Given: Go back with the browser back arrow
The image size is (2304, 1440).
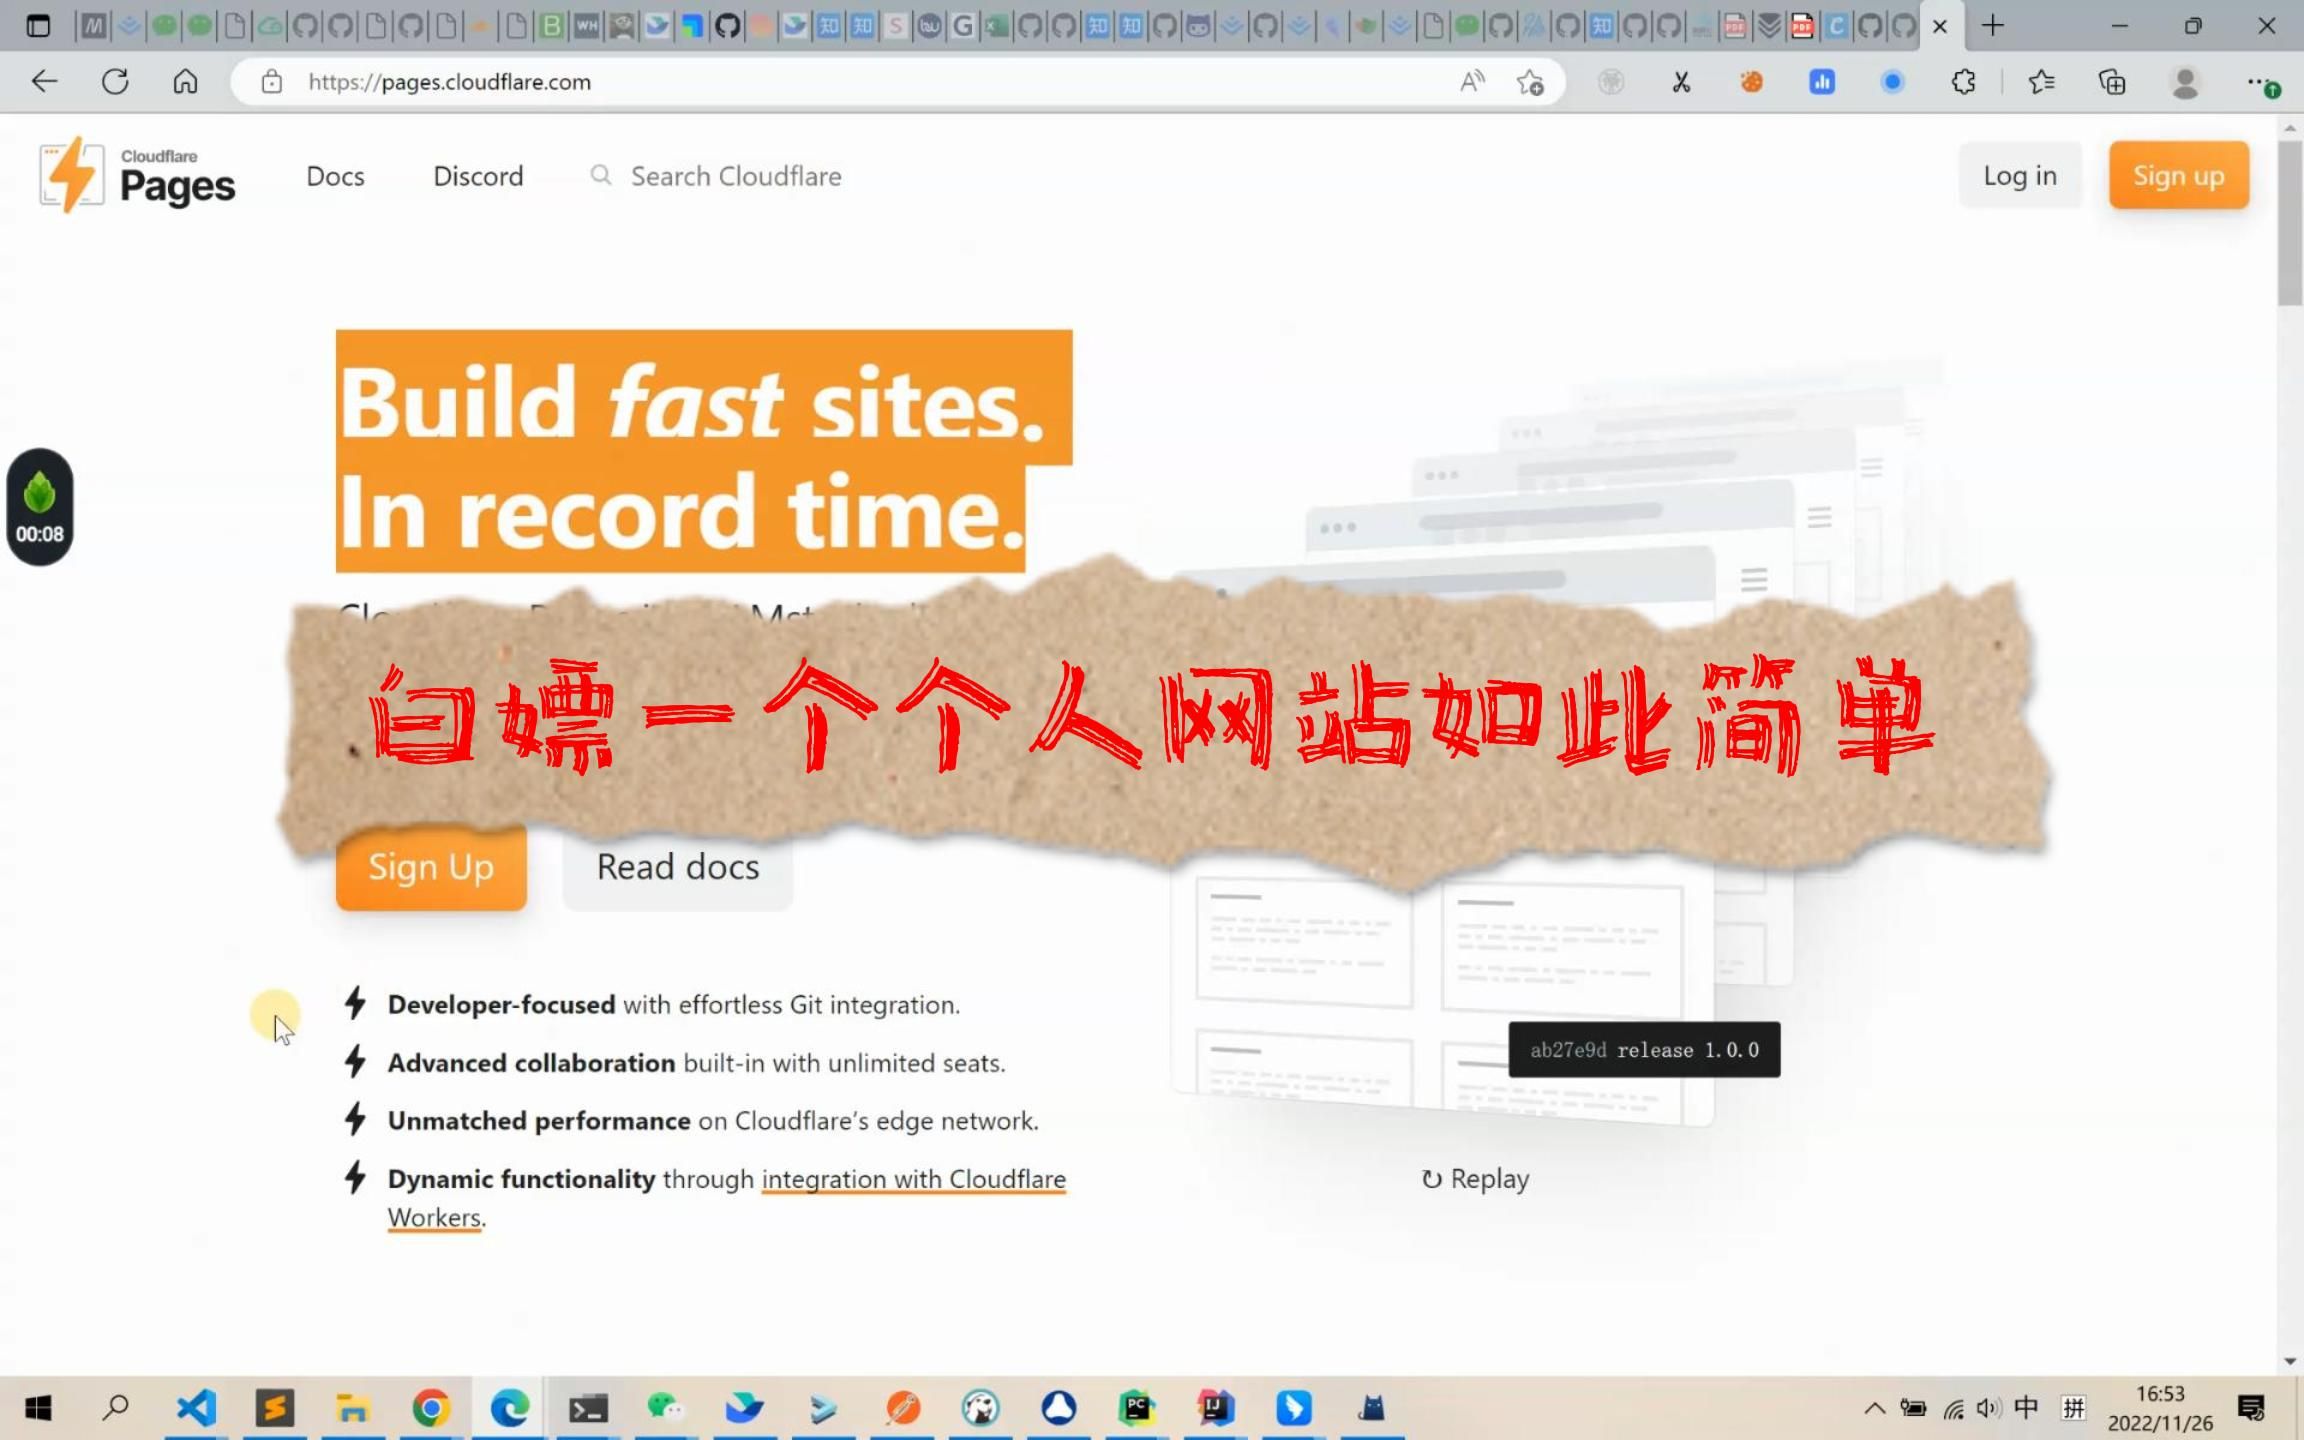Looking at the screenshot, I should point(44,81).
